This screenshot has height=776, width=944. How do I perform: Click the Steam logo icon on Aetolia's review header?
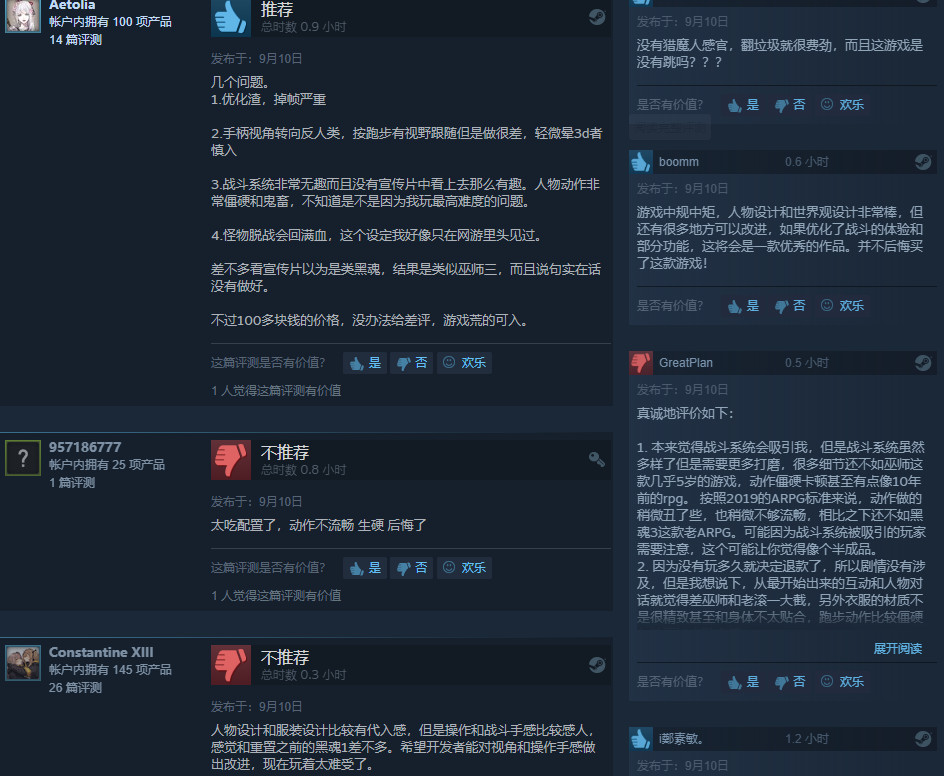pyautogui.click(x=597, y=17)
